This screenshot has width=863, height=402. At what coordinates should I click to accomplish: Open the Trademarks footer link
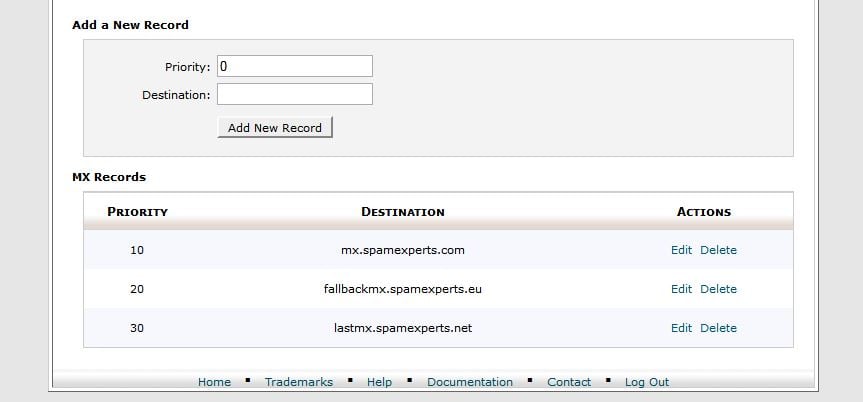coord(299,382)
